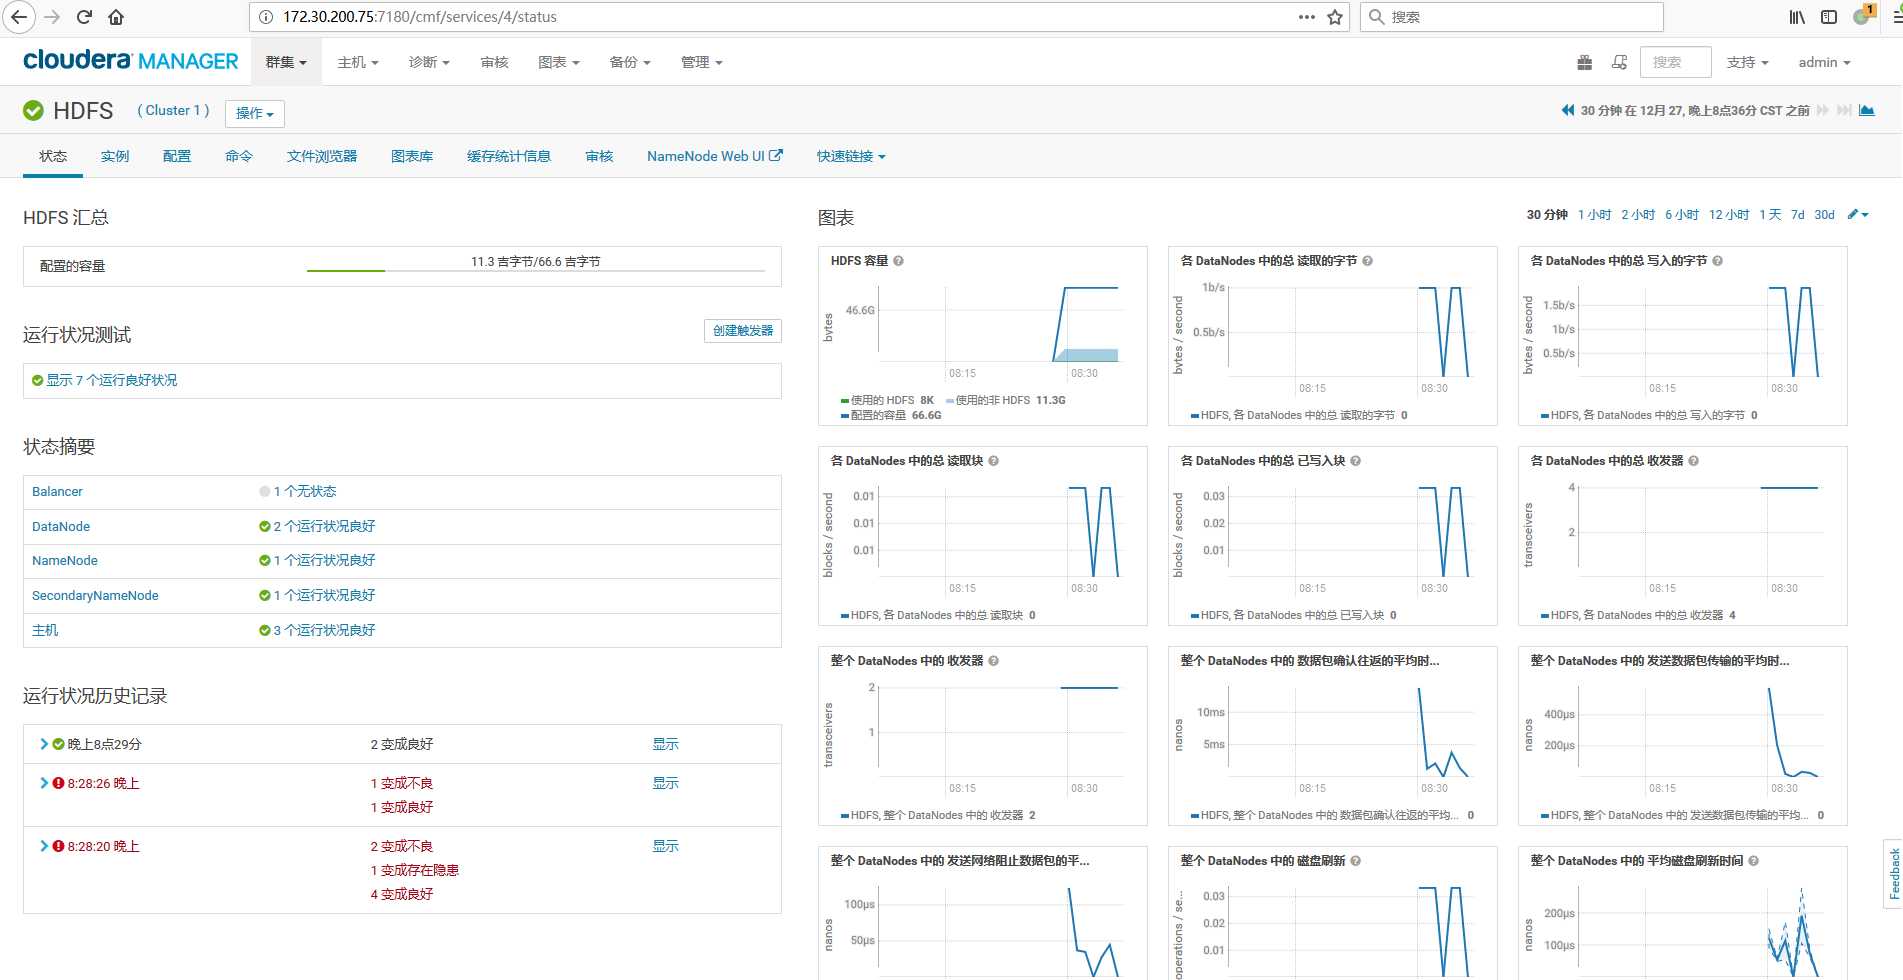This screenshot has height=980, width=1903.
Task: Open the Feedback side tab
Action: click(1893, 873)
